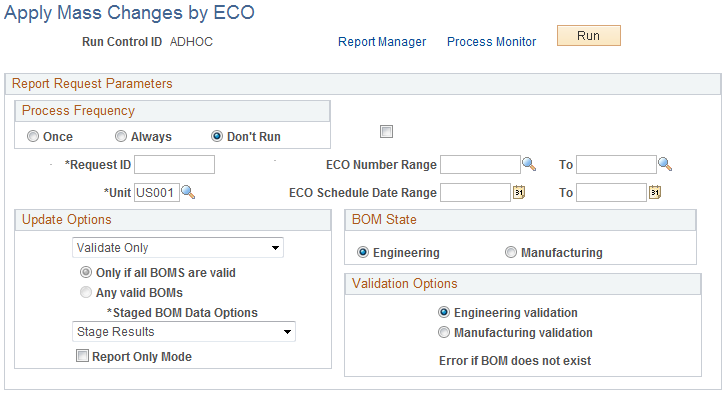Click the Update Options group header
727x398 pixels.
click(67, 219)
